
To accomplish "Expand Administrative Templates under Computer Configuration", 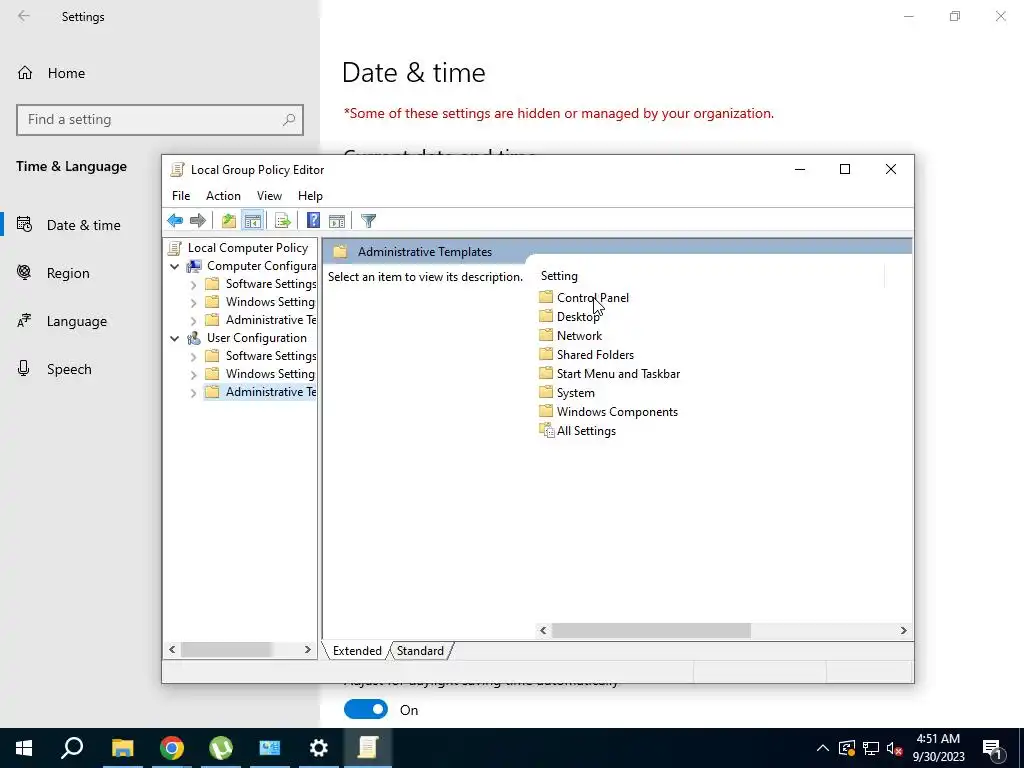I will [x=193, y=321].
